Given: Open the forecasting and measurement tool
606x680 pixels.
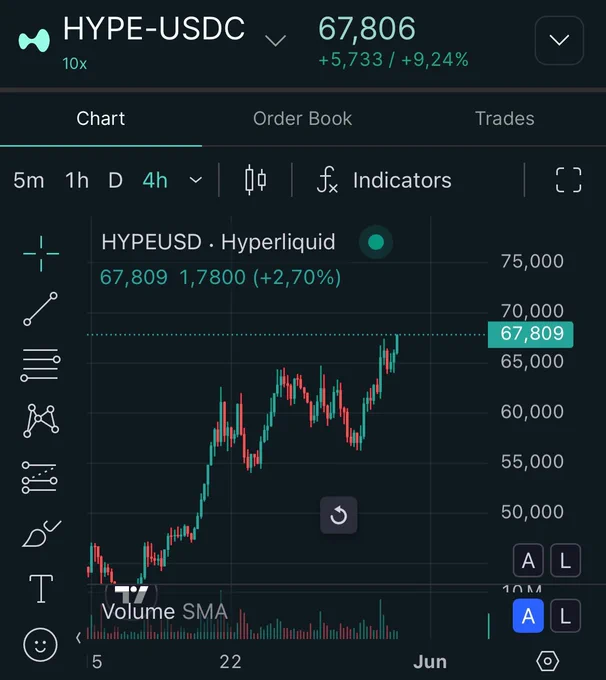Looking at the screenshot, I should tap(39, 477).
